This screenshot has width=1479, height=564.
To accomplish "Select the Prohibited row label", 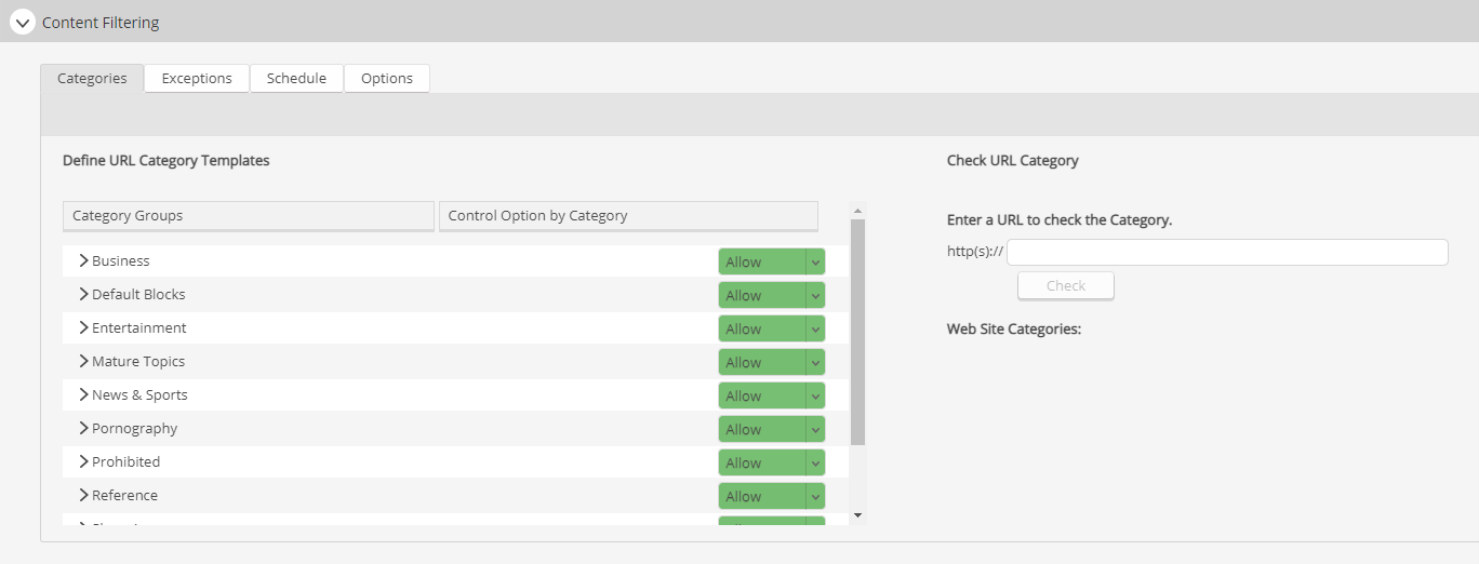I will pyautogui.click(x=126, y=462).
